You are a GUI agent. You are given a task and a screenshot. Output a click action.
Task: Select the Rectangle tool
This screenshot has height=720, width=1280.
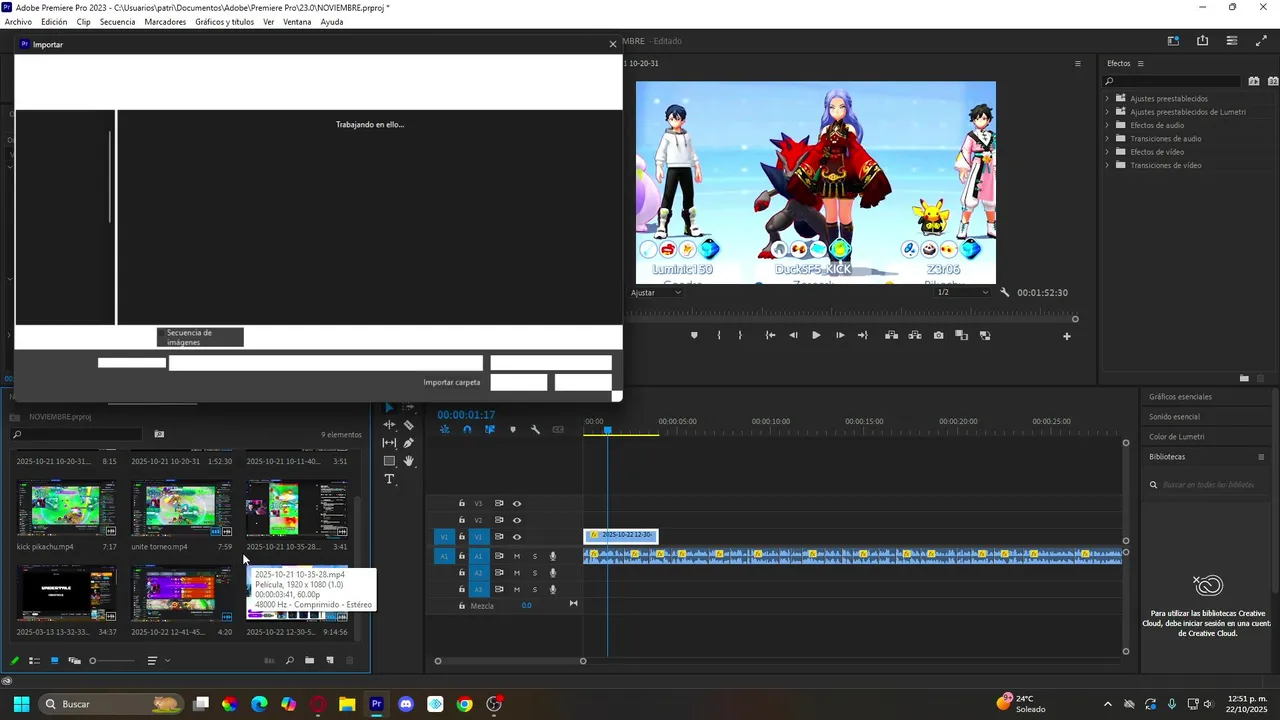pyautogui.click(x=389, y=461)
